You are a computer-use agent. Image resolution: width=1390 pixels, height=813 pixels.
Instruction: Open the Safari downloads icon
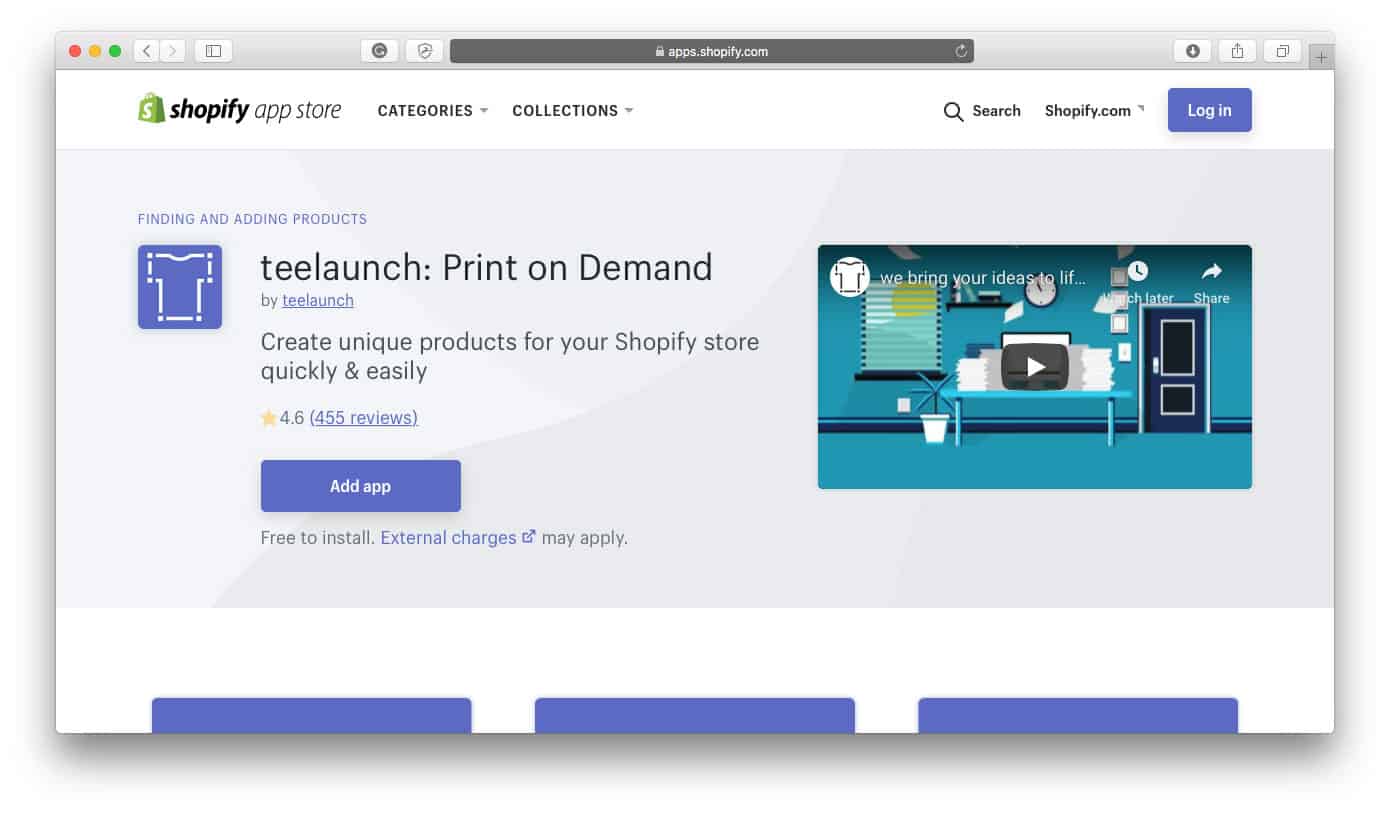point(1193,51)
